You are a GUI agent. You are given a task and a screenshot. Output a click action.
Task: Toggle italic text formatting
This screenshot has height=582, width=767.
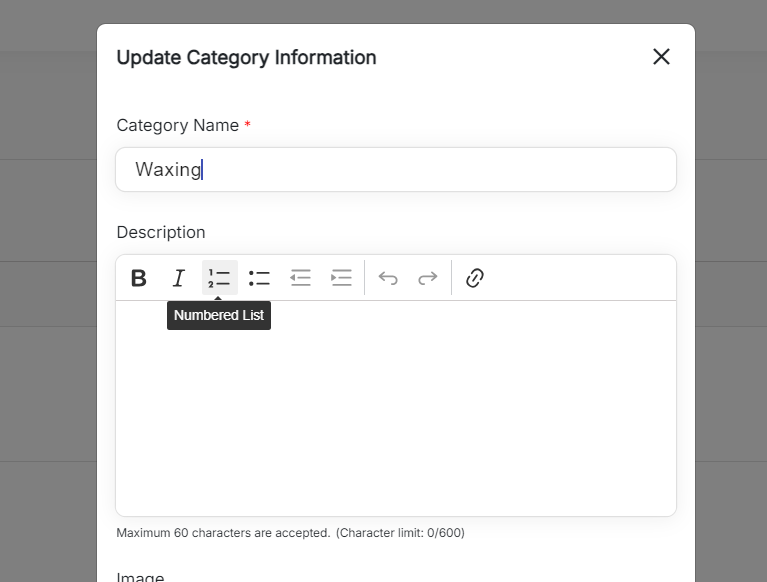click(x=178, y=278)
